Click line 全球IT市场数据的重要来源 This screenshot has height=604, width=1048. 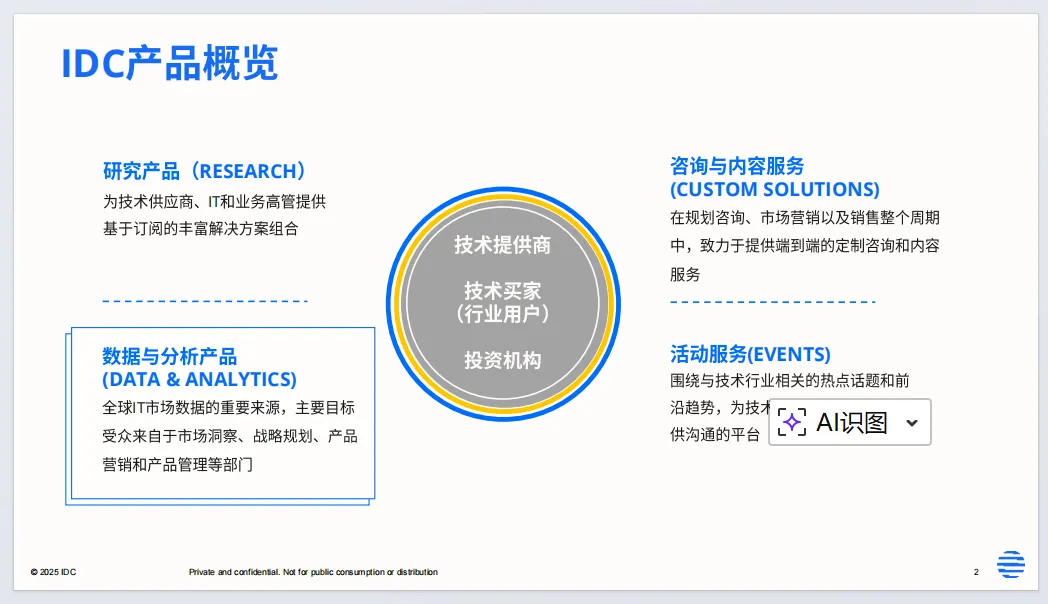(229, 408)
